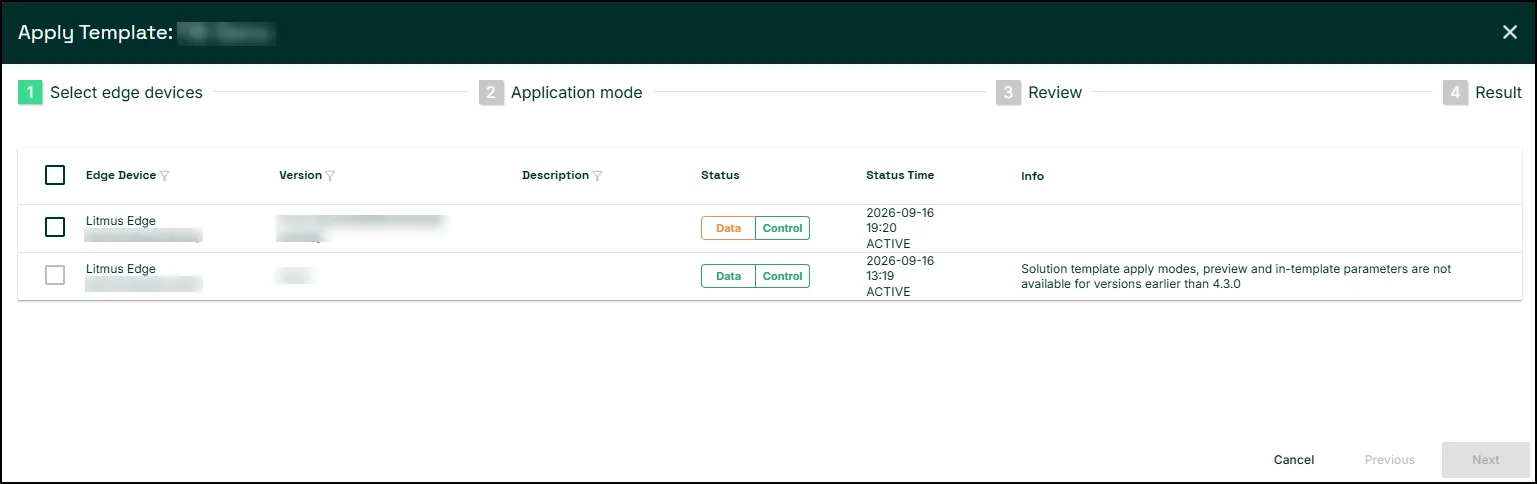This screenshot has height=484, width=1537.
Task: Click the Litmus Edge name in first row
Action: [121, 221]
